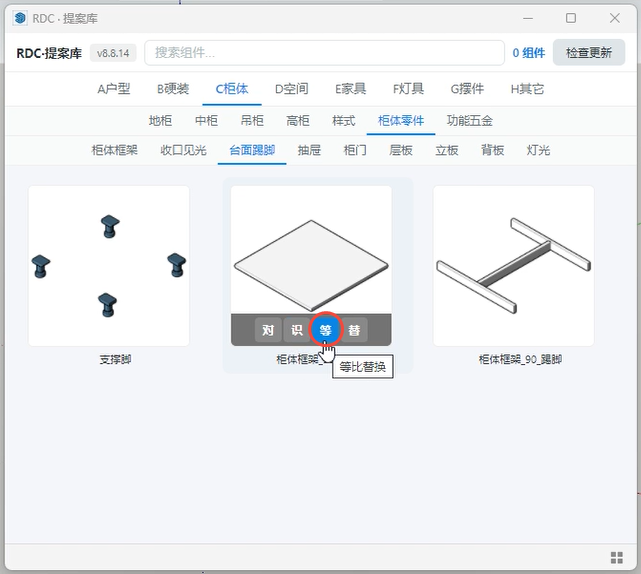Open the D空间 category tab
Image resolution: width=641 pixels, height=574 pixels.
291,89
